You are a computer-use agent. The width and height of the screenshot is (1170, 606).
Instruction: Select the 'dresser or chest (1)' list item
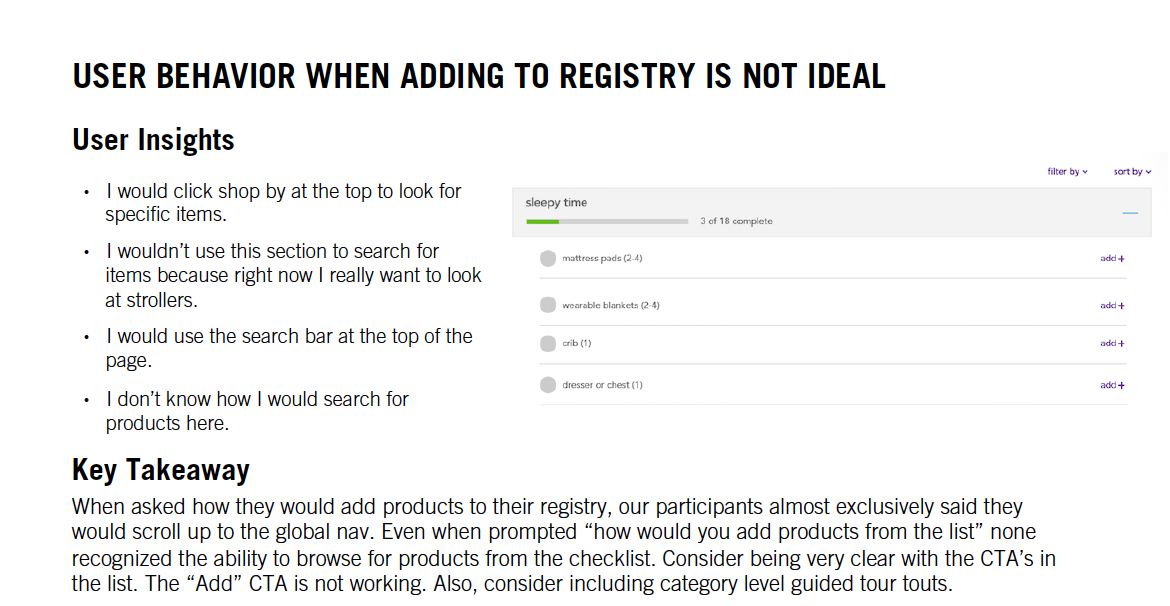click(x=603, y=385)
